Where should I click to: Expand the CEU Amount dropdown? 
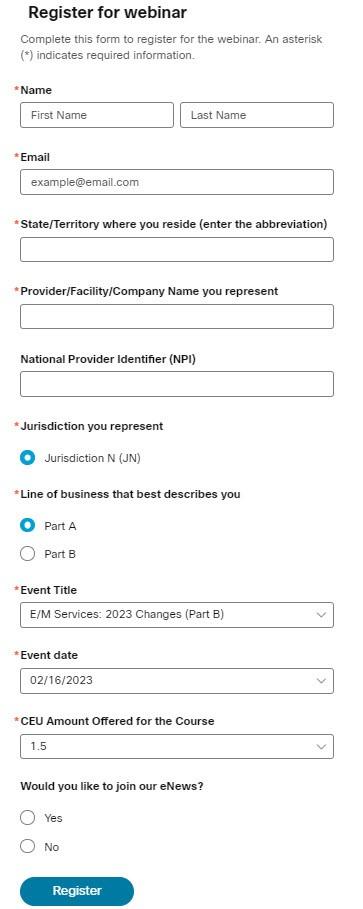click(177, 746)
